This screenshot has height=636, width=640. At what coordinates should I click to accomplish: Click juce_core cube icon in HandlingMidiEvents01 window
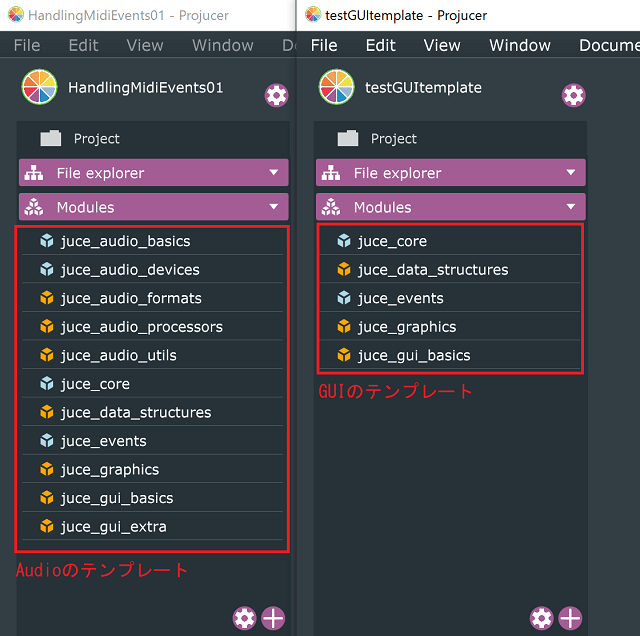pos(47,384)
